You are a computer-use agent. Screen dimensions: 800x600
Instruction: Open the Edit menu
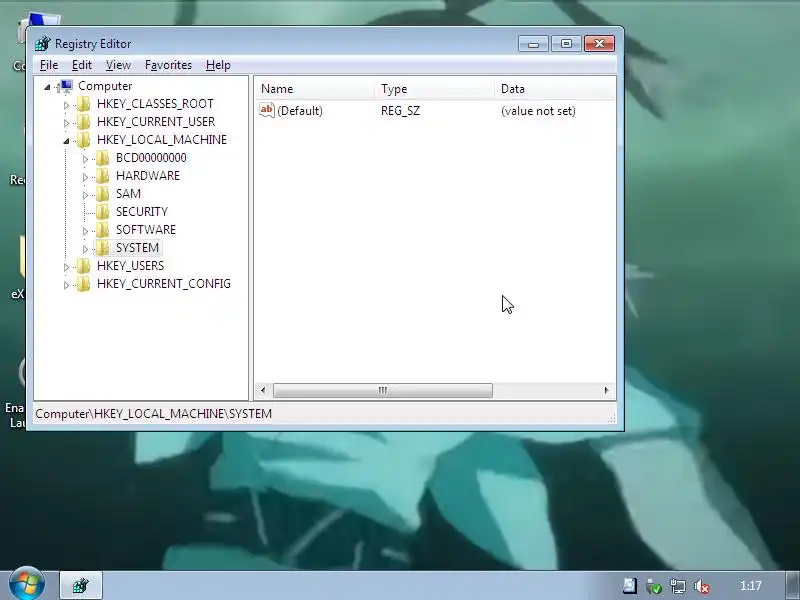(82, 65)
